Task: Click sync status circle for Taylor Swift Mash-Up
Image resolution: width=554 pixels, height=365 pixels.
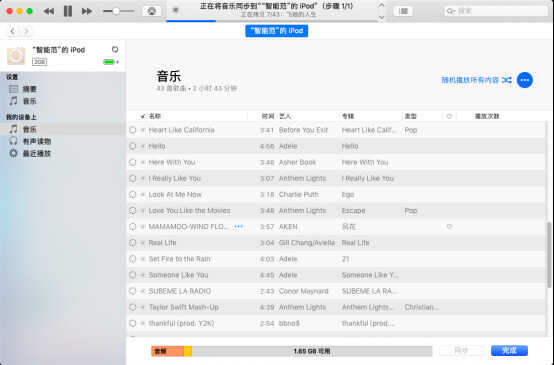Action: pyautogui.click(x=132, y=307)
